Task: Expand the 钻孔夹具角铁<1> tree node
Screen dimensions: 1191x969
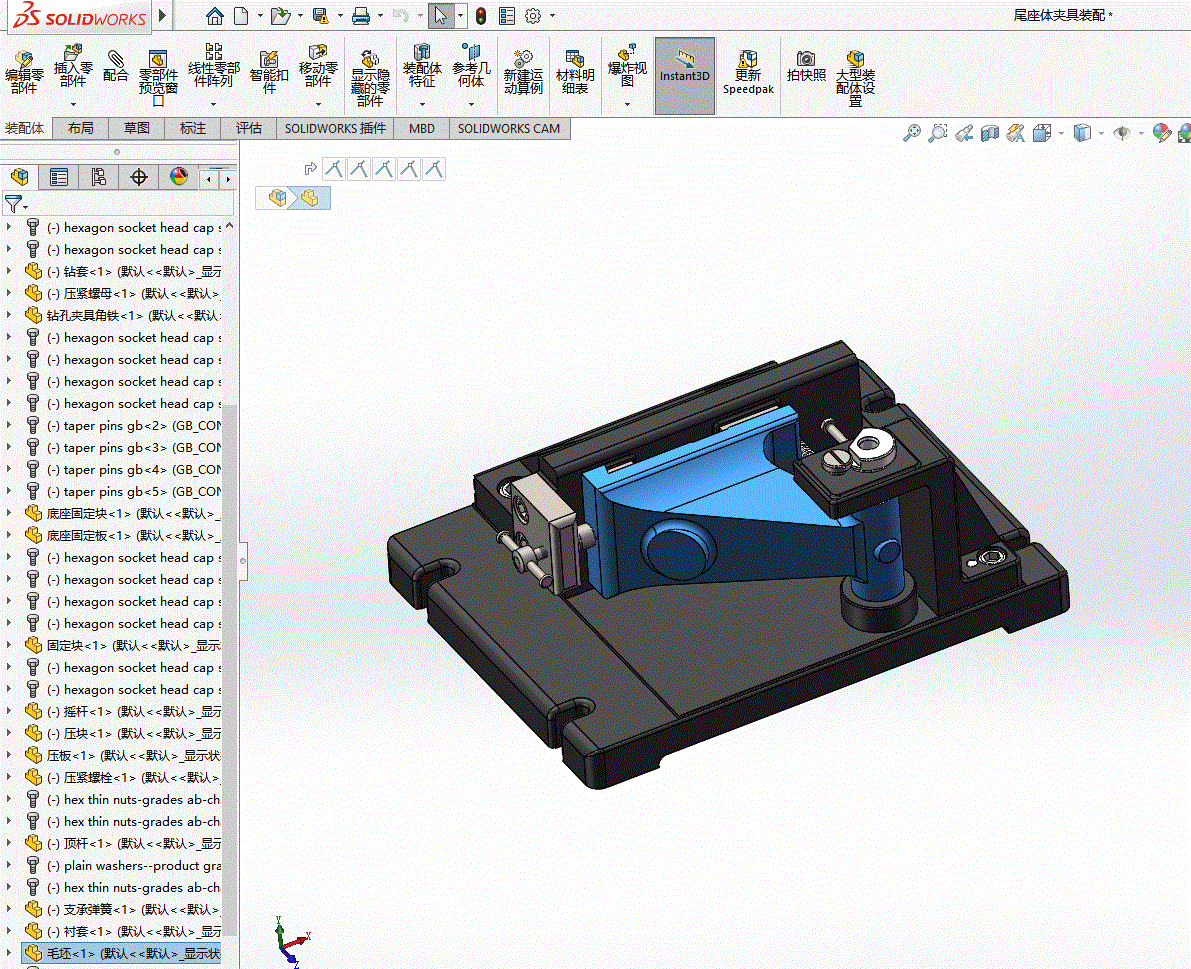Action: [x=9, y=315]
